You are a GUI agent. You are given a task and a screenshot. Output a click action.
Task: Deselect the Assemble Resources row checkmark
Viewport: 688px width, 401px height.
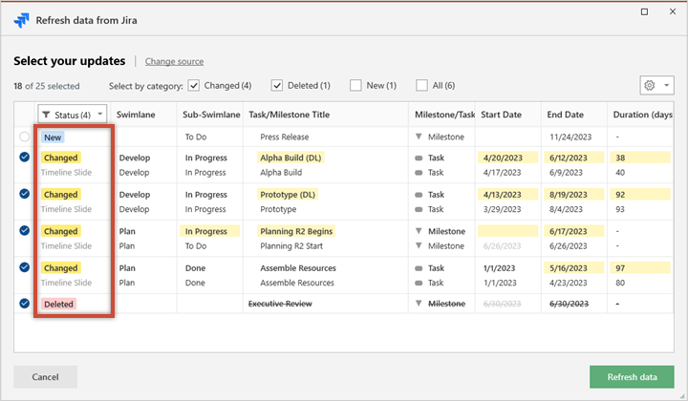click(24, 267)
